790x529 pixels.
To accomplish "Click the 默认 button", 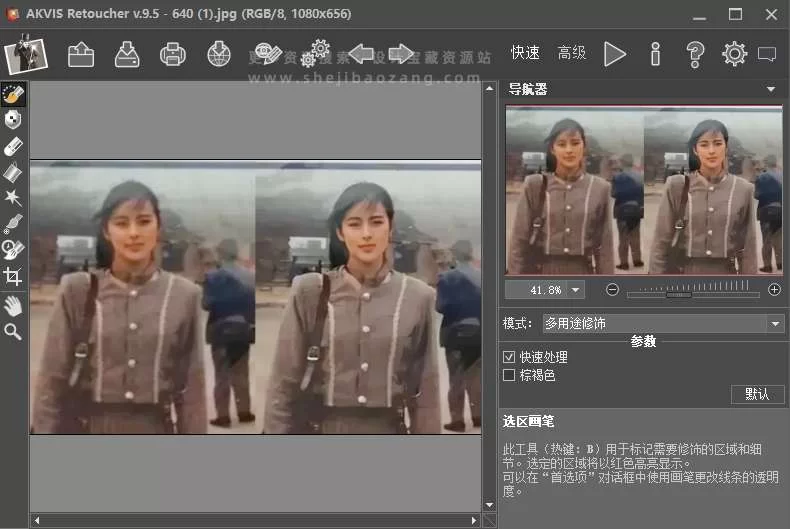I will coord(757,394).
